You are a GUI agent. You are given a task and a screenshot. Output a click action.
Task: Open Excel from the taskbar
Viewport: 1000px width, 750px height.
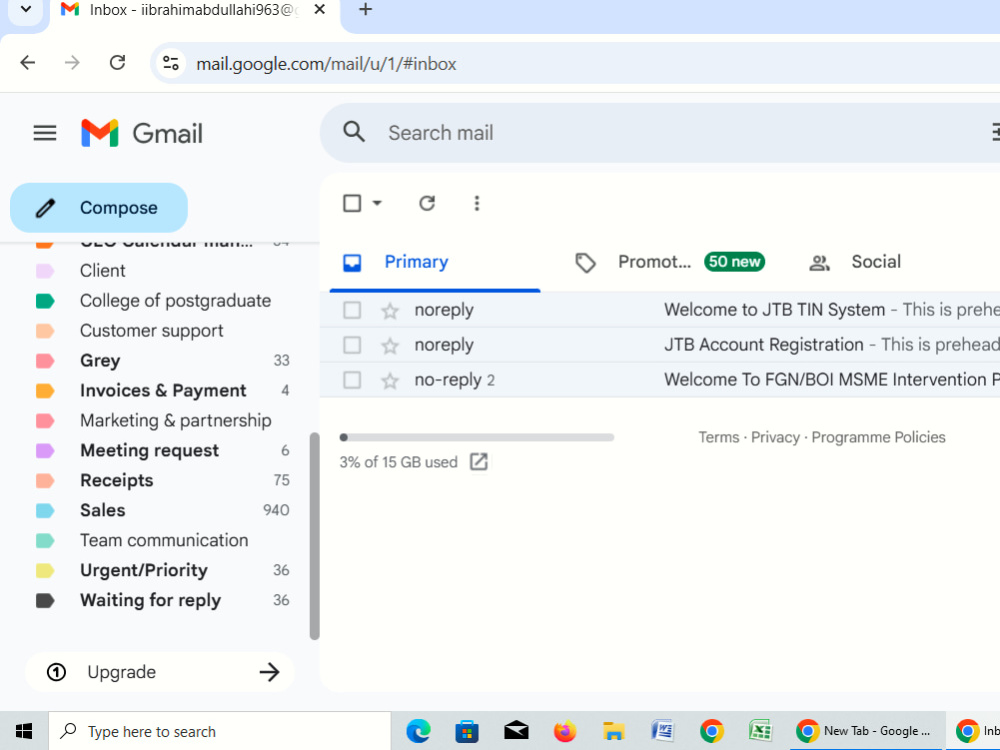pyautogui.click(x=760, y=731)
